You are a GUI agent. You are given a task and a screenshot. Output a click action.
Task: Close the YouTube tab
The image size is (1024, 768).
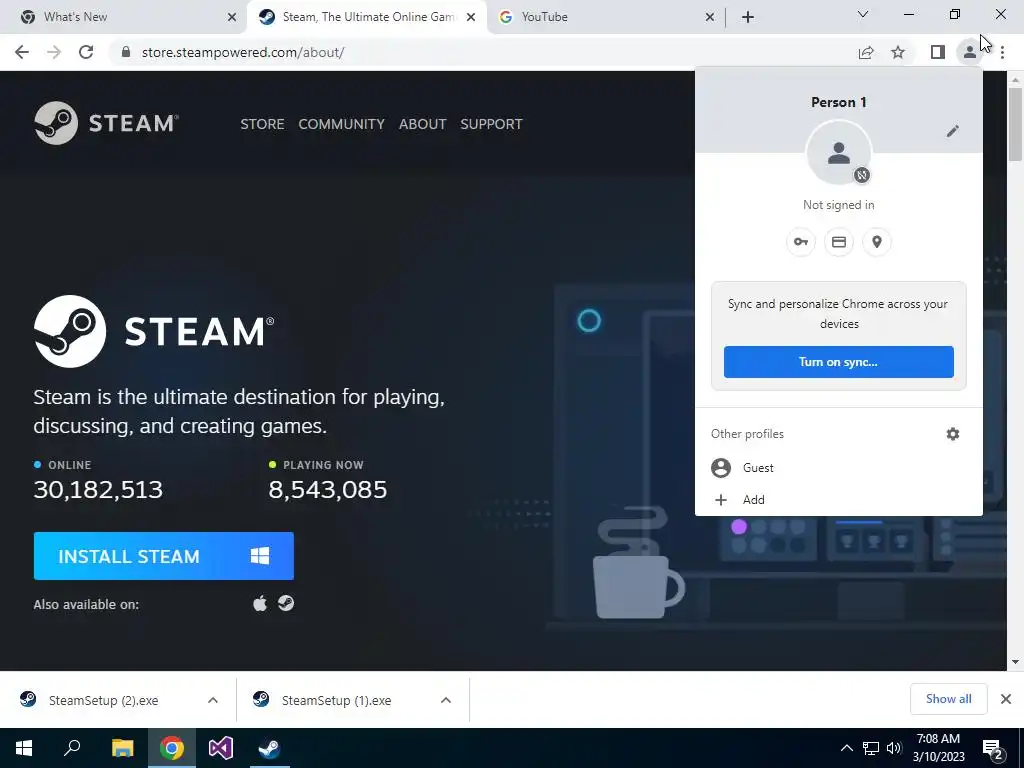point(710,17)
